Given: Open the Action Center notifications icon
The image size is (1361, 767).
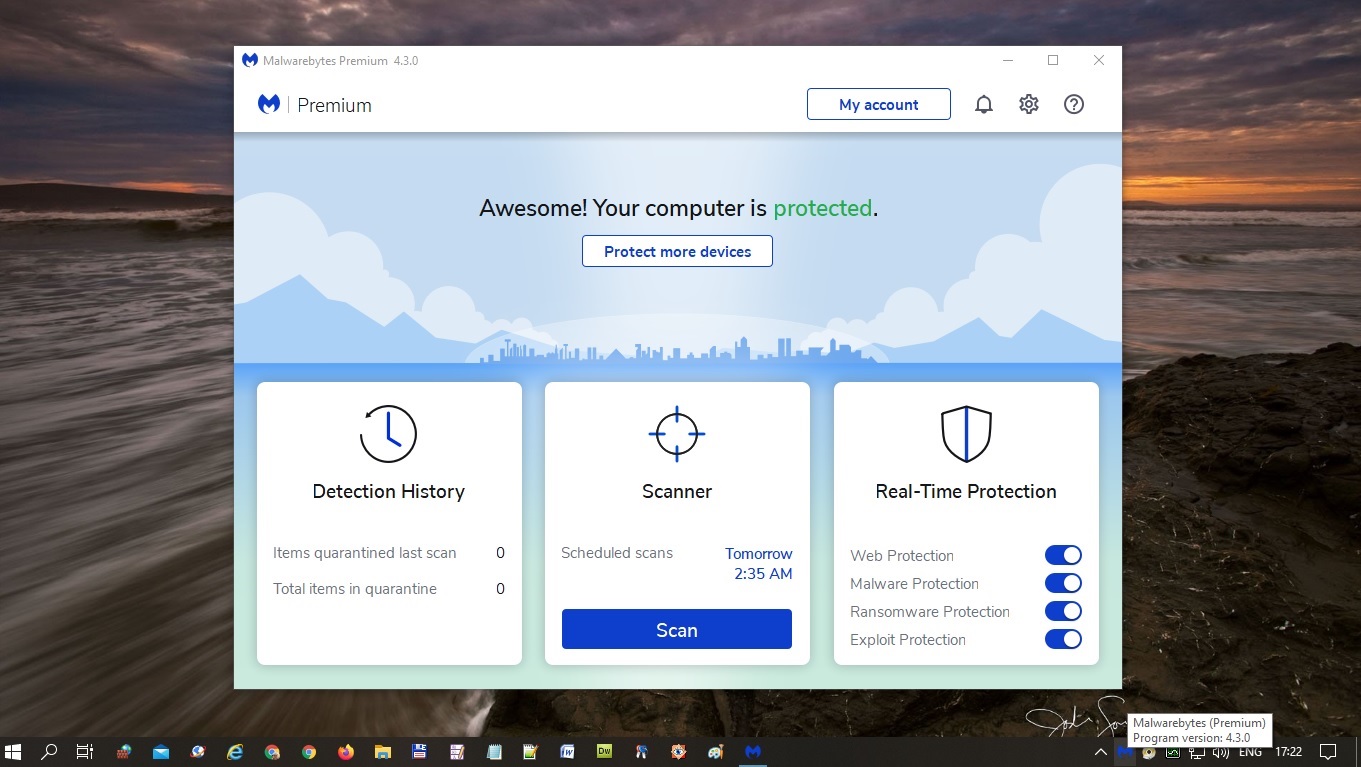Looking at the screenshot, I should pos(1328,751).
